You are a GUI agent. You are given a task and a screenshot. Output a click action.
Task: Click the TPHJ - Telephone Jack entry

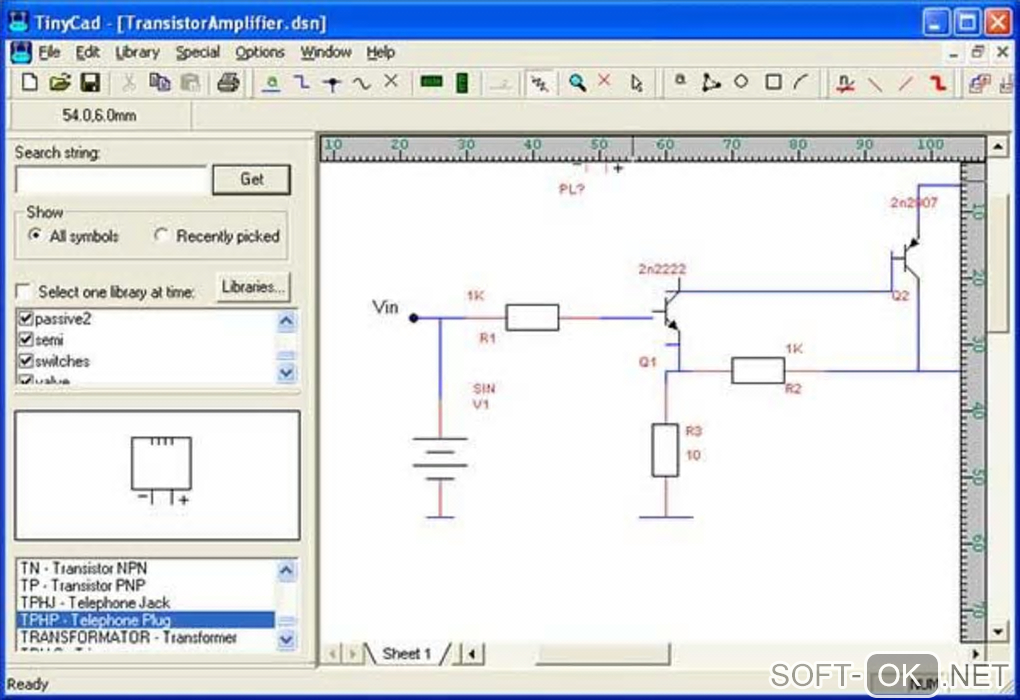pos(145,603)
